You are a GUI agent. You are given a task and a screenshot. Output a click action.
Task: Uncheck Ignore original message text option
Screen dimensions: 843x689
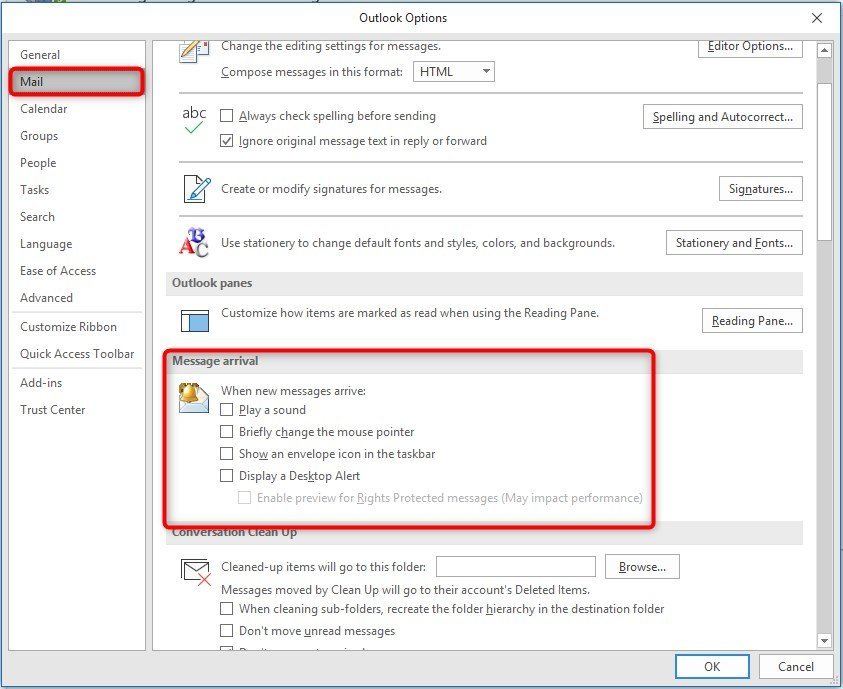click(227, 141)
